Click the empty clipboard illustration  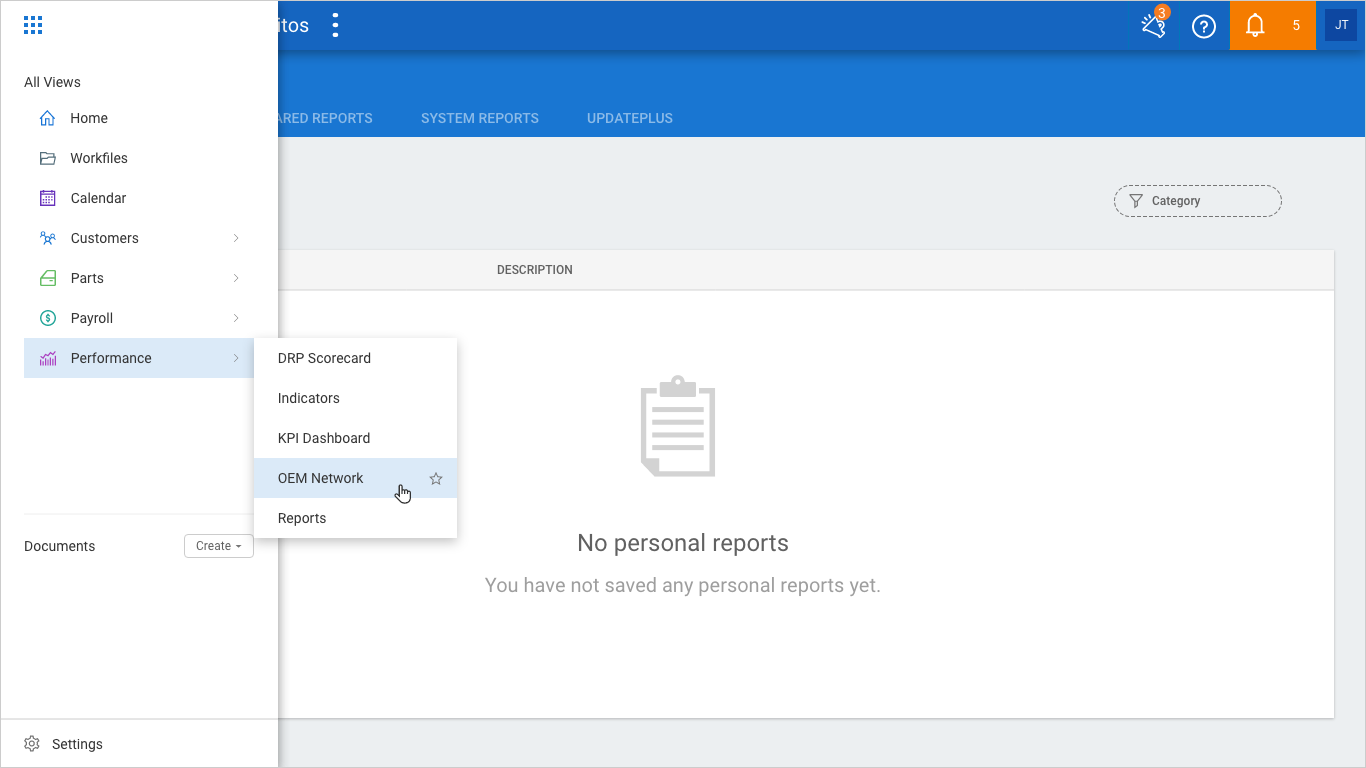678,426
